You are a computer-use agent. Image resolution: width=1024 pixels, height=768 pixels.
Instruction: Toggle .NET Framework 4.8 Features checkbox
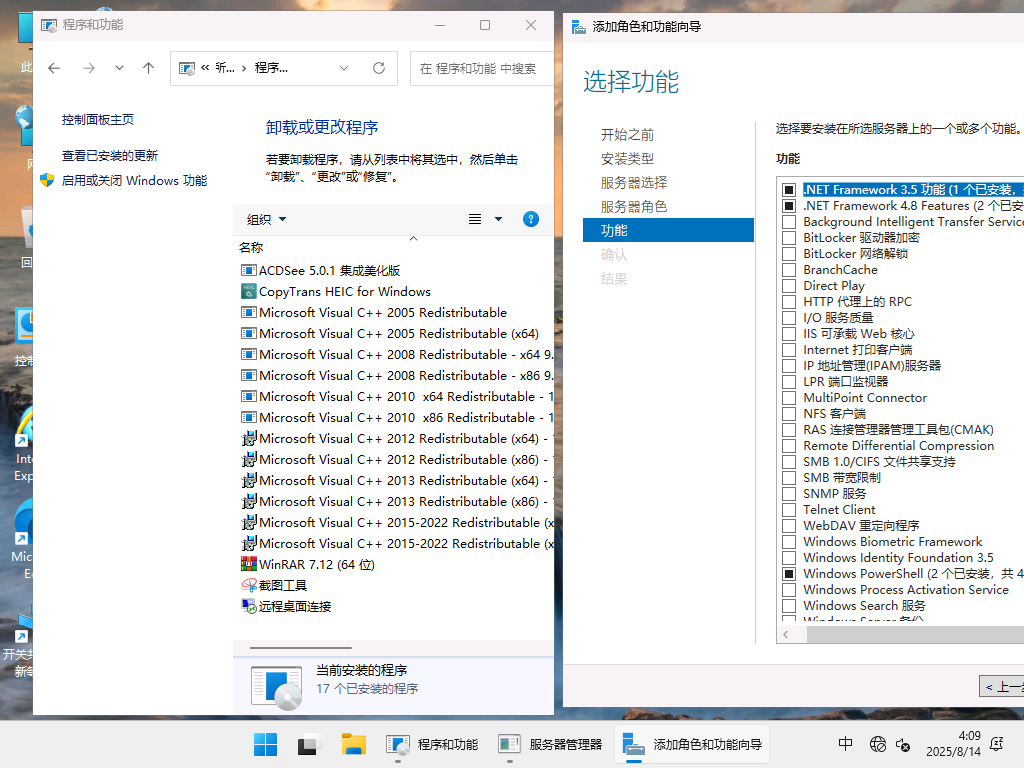tap(789, 206)
